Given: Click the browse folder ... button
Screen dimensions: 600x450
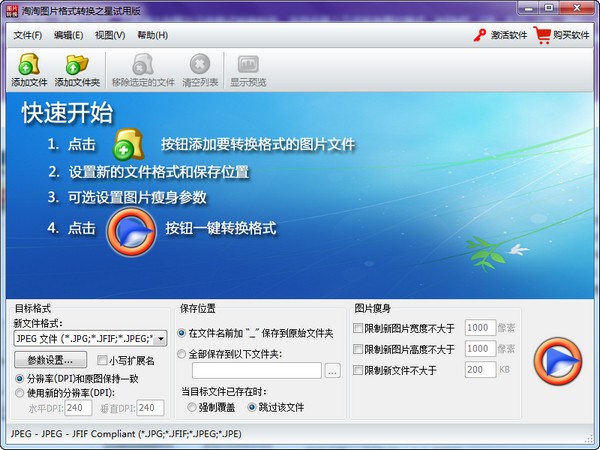Looking at the screenshot, I should 333,371.
